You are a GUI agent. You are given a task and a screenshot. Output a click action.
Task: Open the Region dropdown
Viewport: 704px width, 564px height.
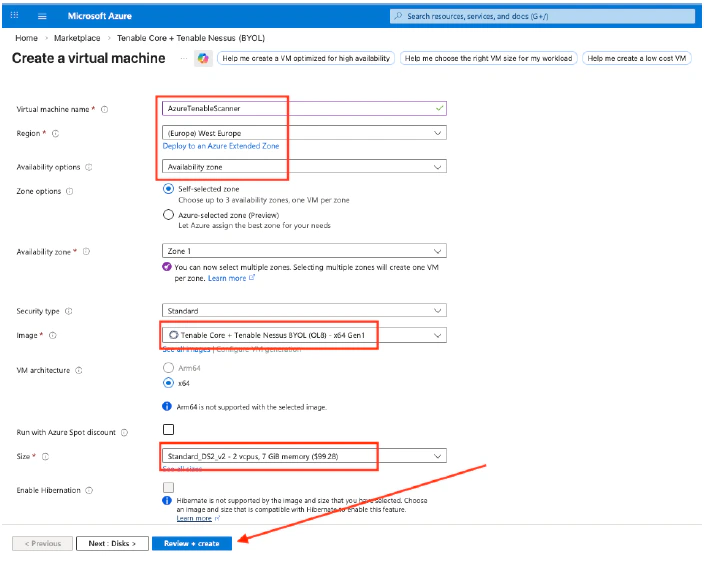coord(304,133)
